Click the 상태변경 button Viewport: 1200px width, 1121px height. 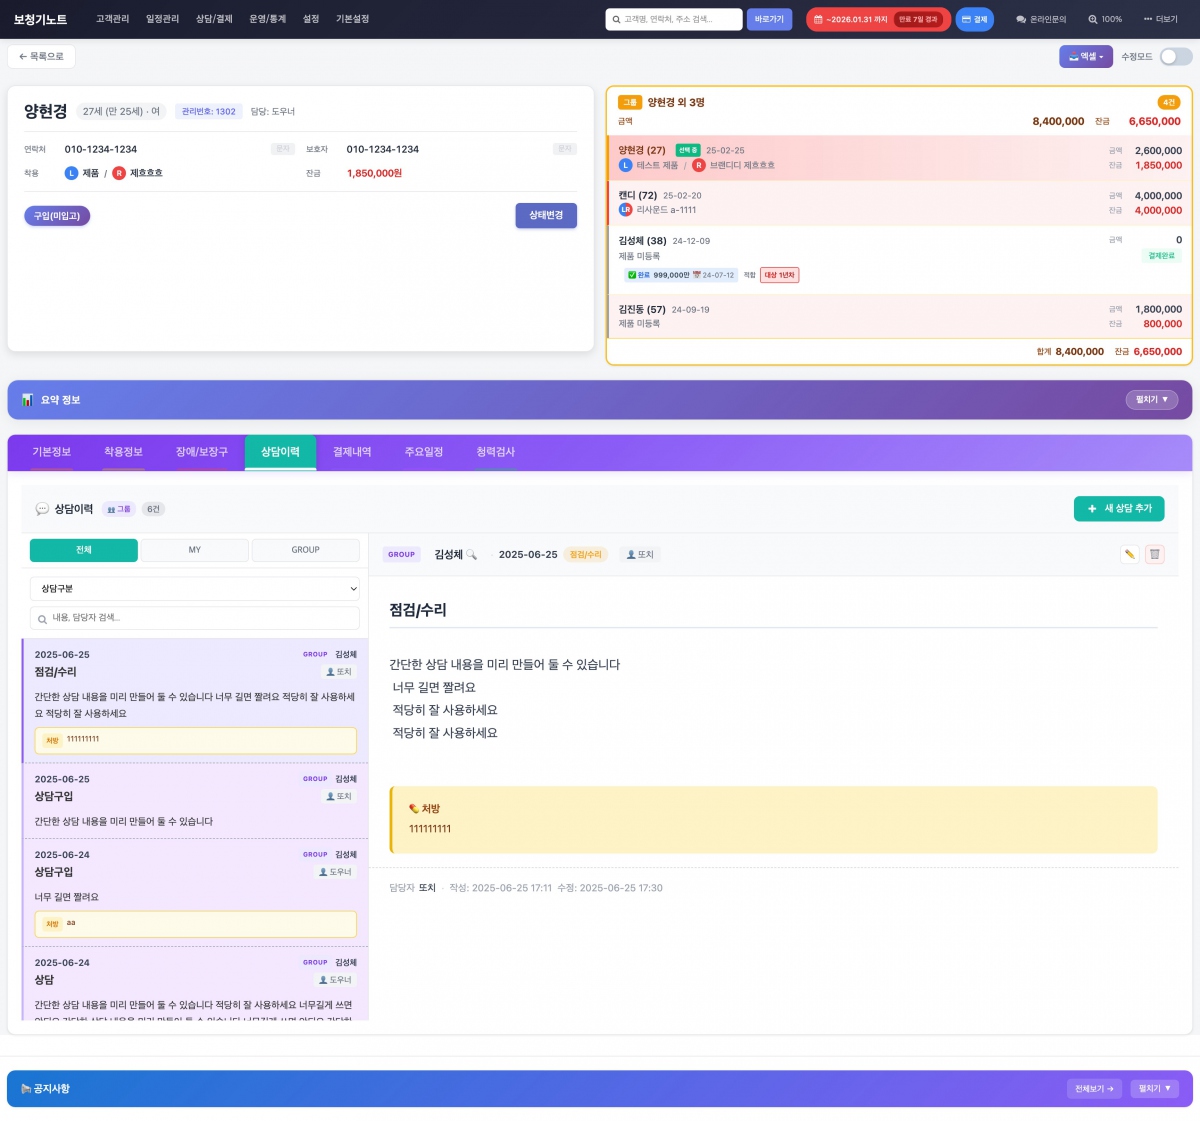coord(546,216)
